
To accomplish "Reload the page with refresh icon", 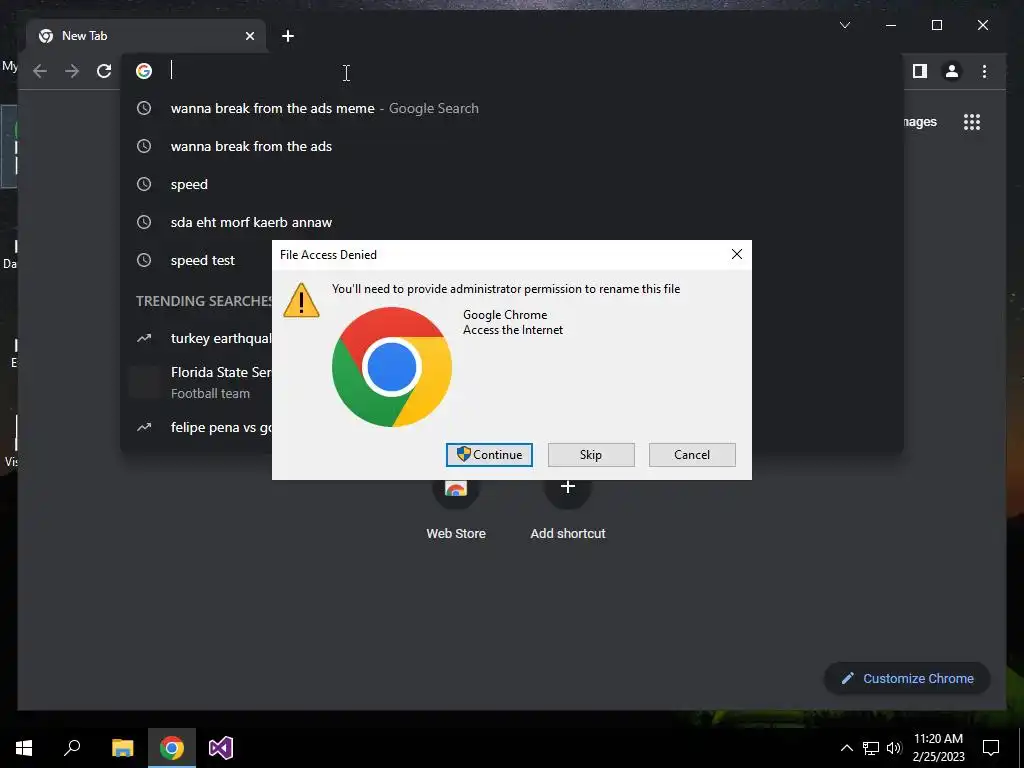I will click(104, 71).
